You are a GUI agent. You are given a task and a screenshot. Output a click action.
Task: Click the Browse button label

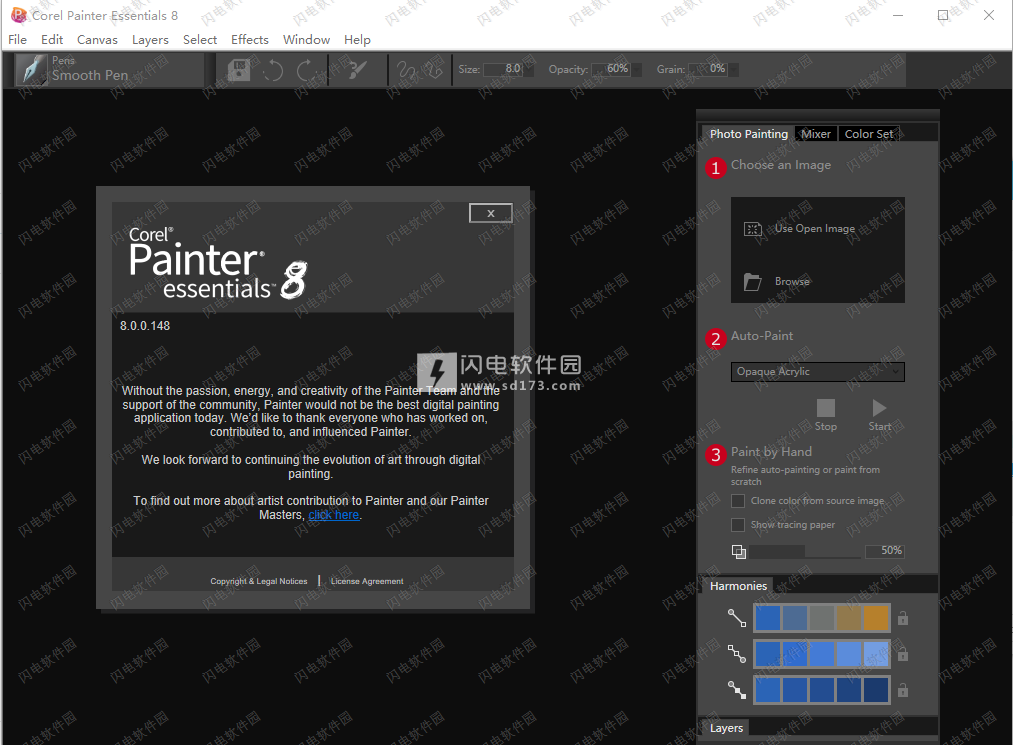(x=792, y=282)
